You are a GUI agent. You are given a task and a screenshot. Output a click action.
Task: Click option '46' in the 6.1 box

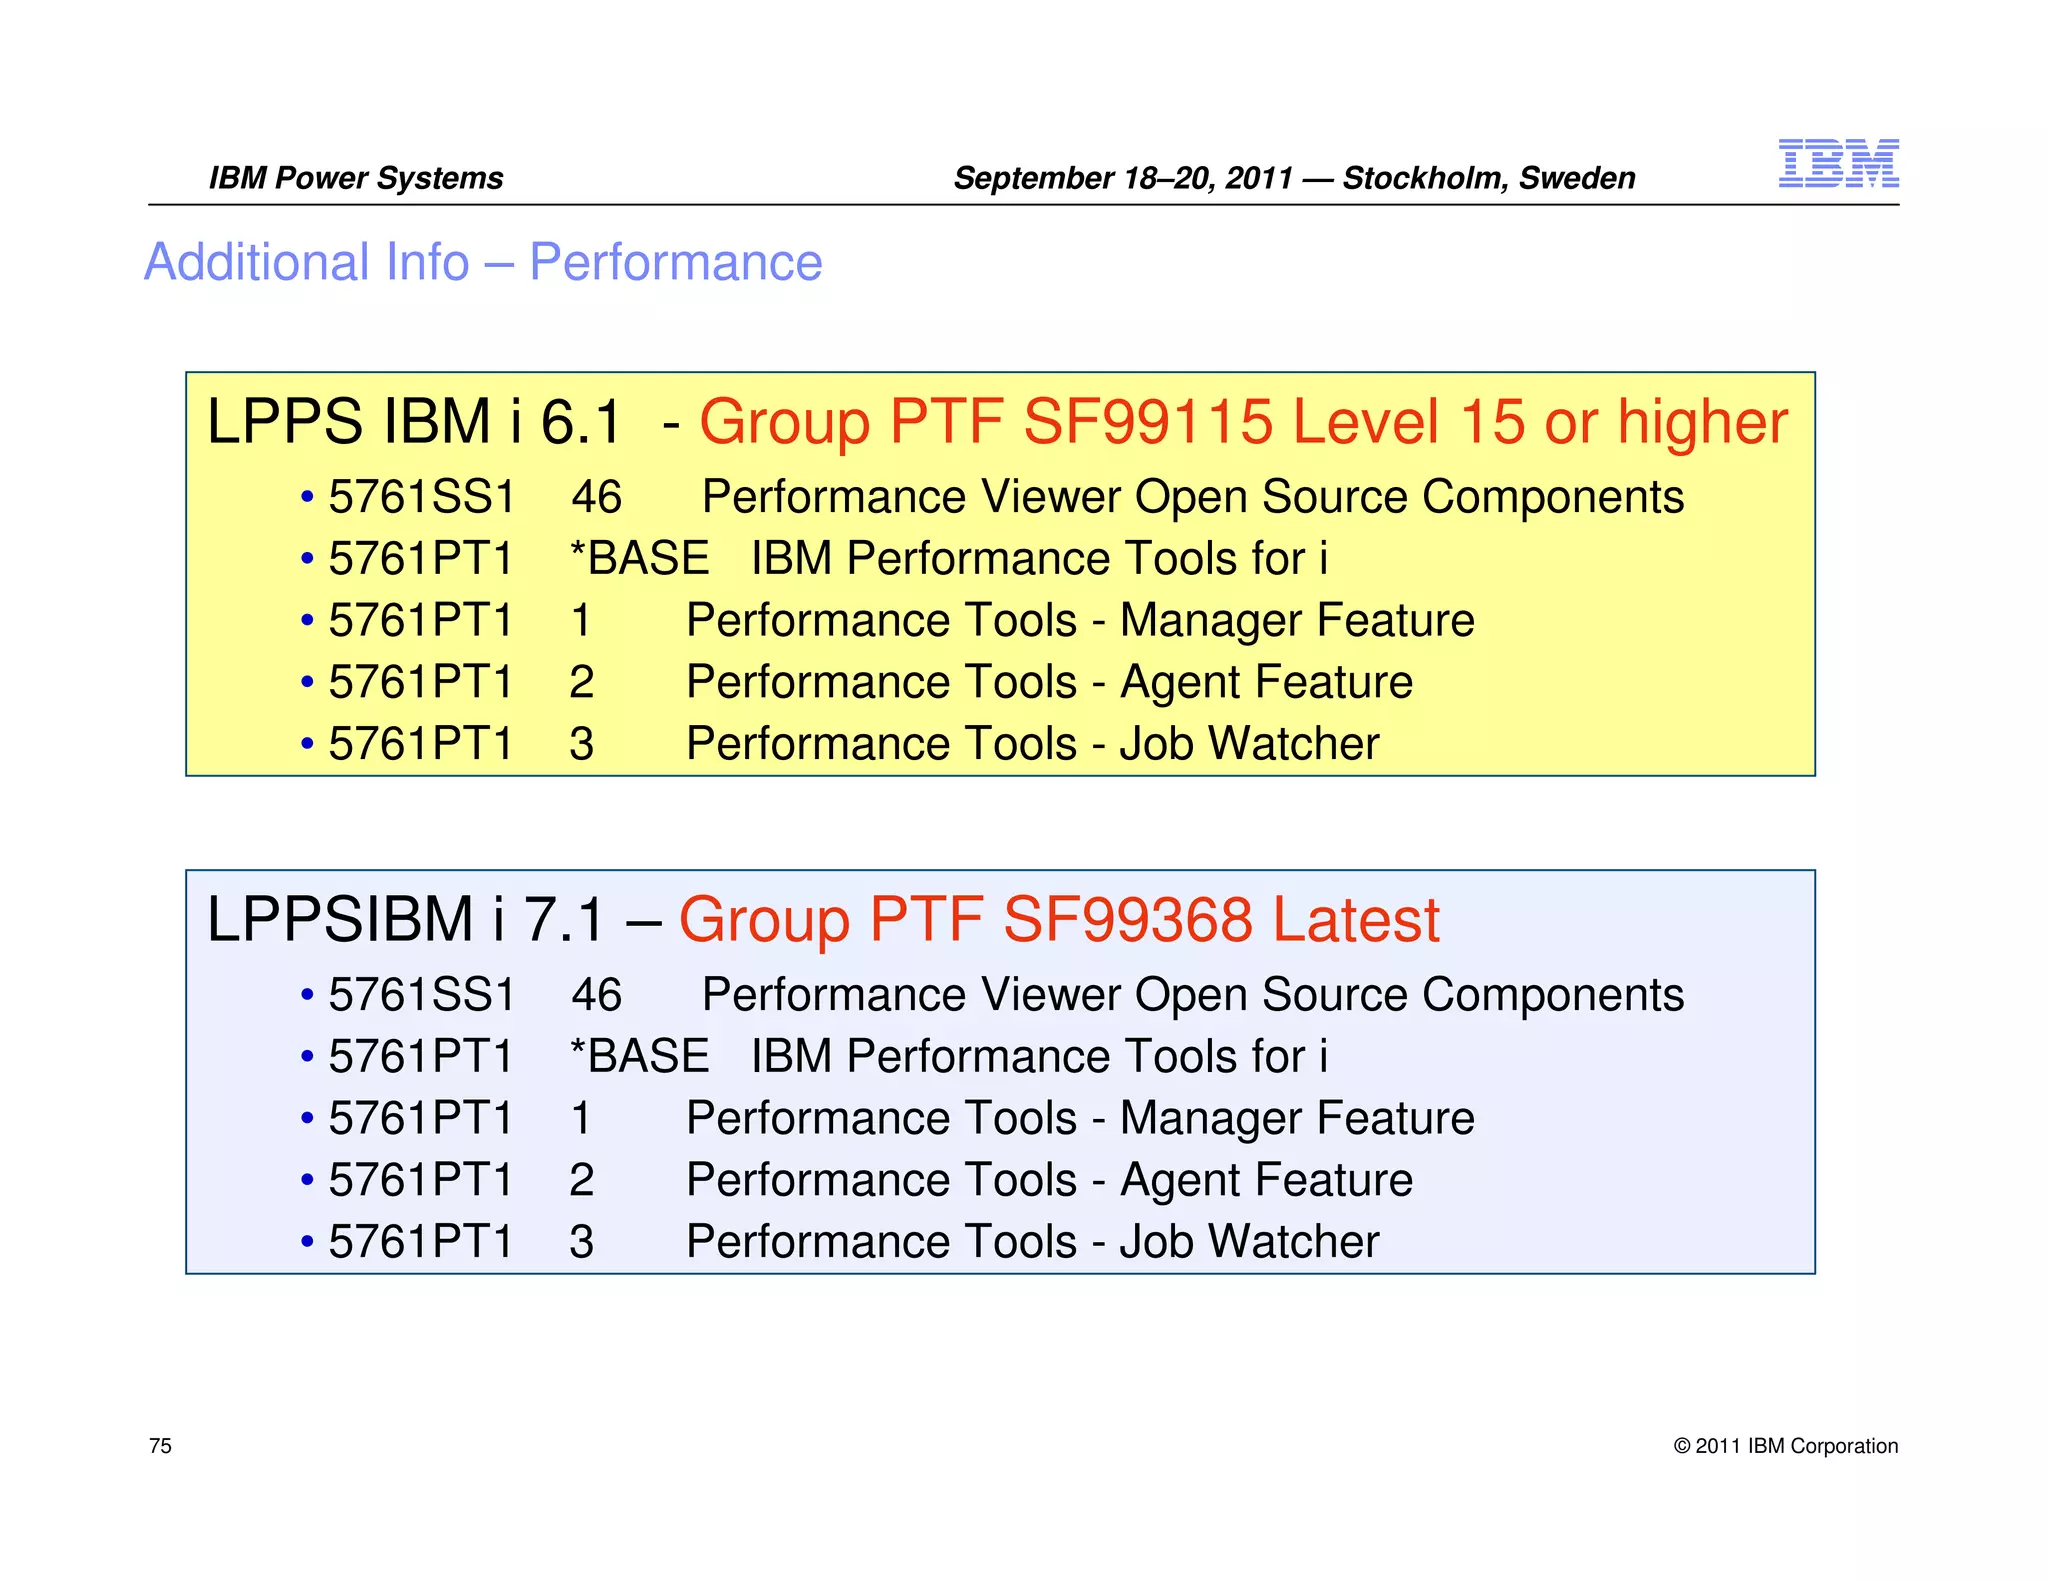pyautogui.click(x=597, y=497)
